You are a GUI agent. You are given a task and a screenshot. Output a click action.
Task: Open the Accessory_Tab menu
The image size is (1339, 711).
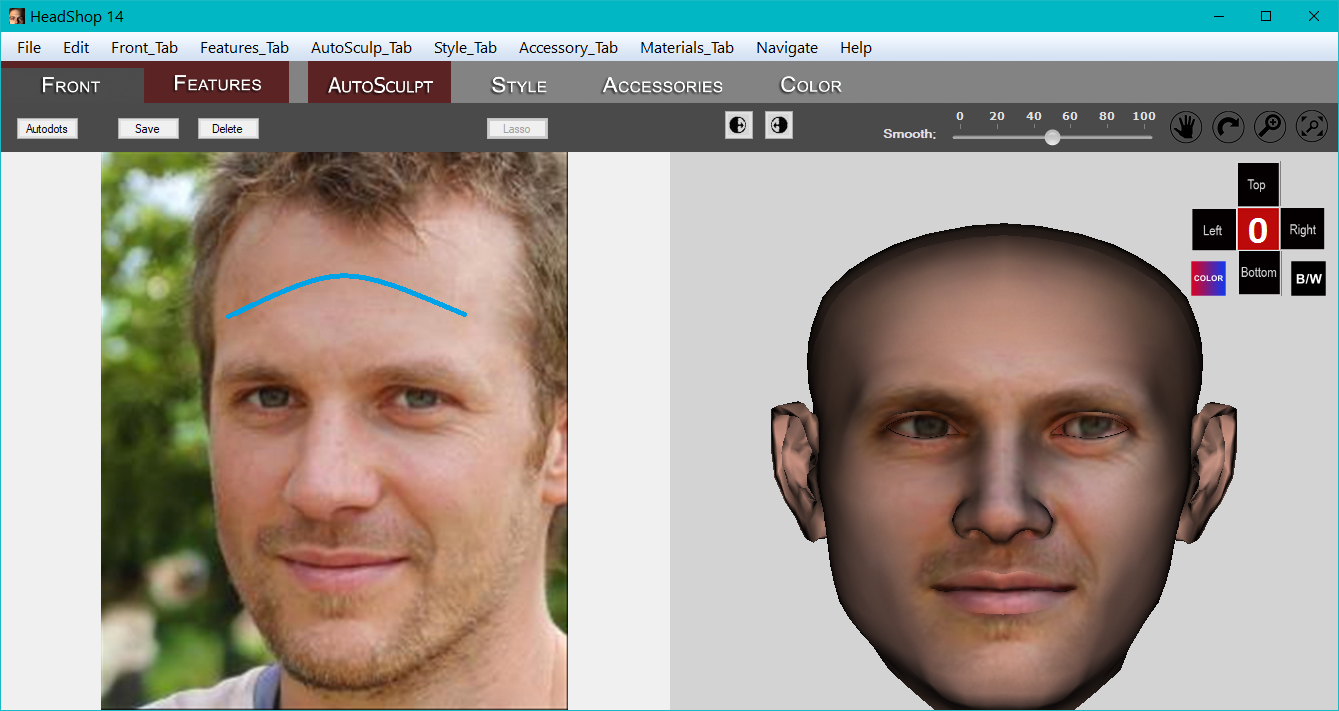coord(568,47)
